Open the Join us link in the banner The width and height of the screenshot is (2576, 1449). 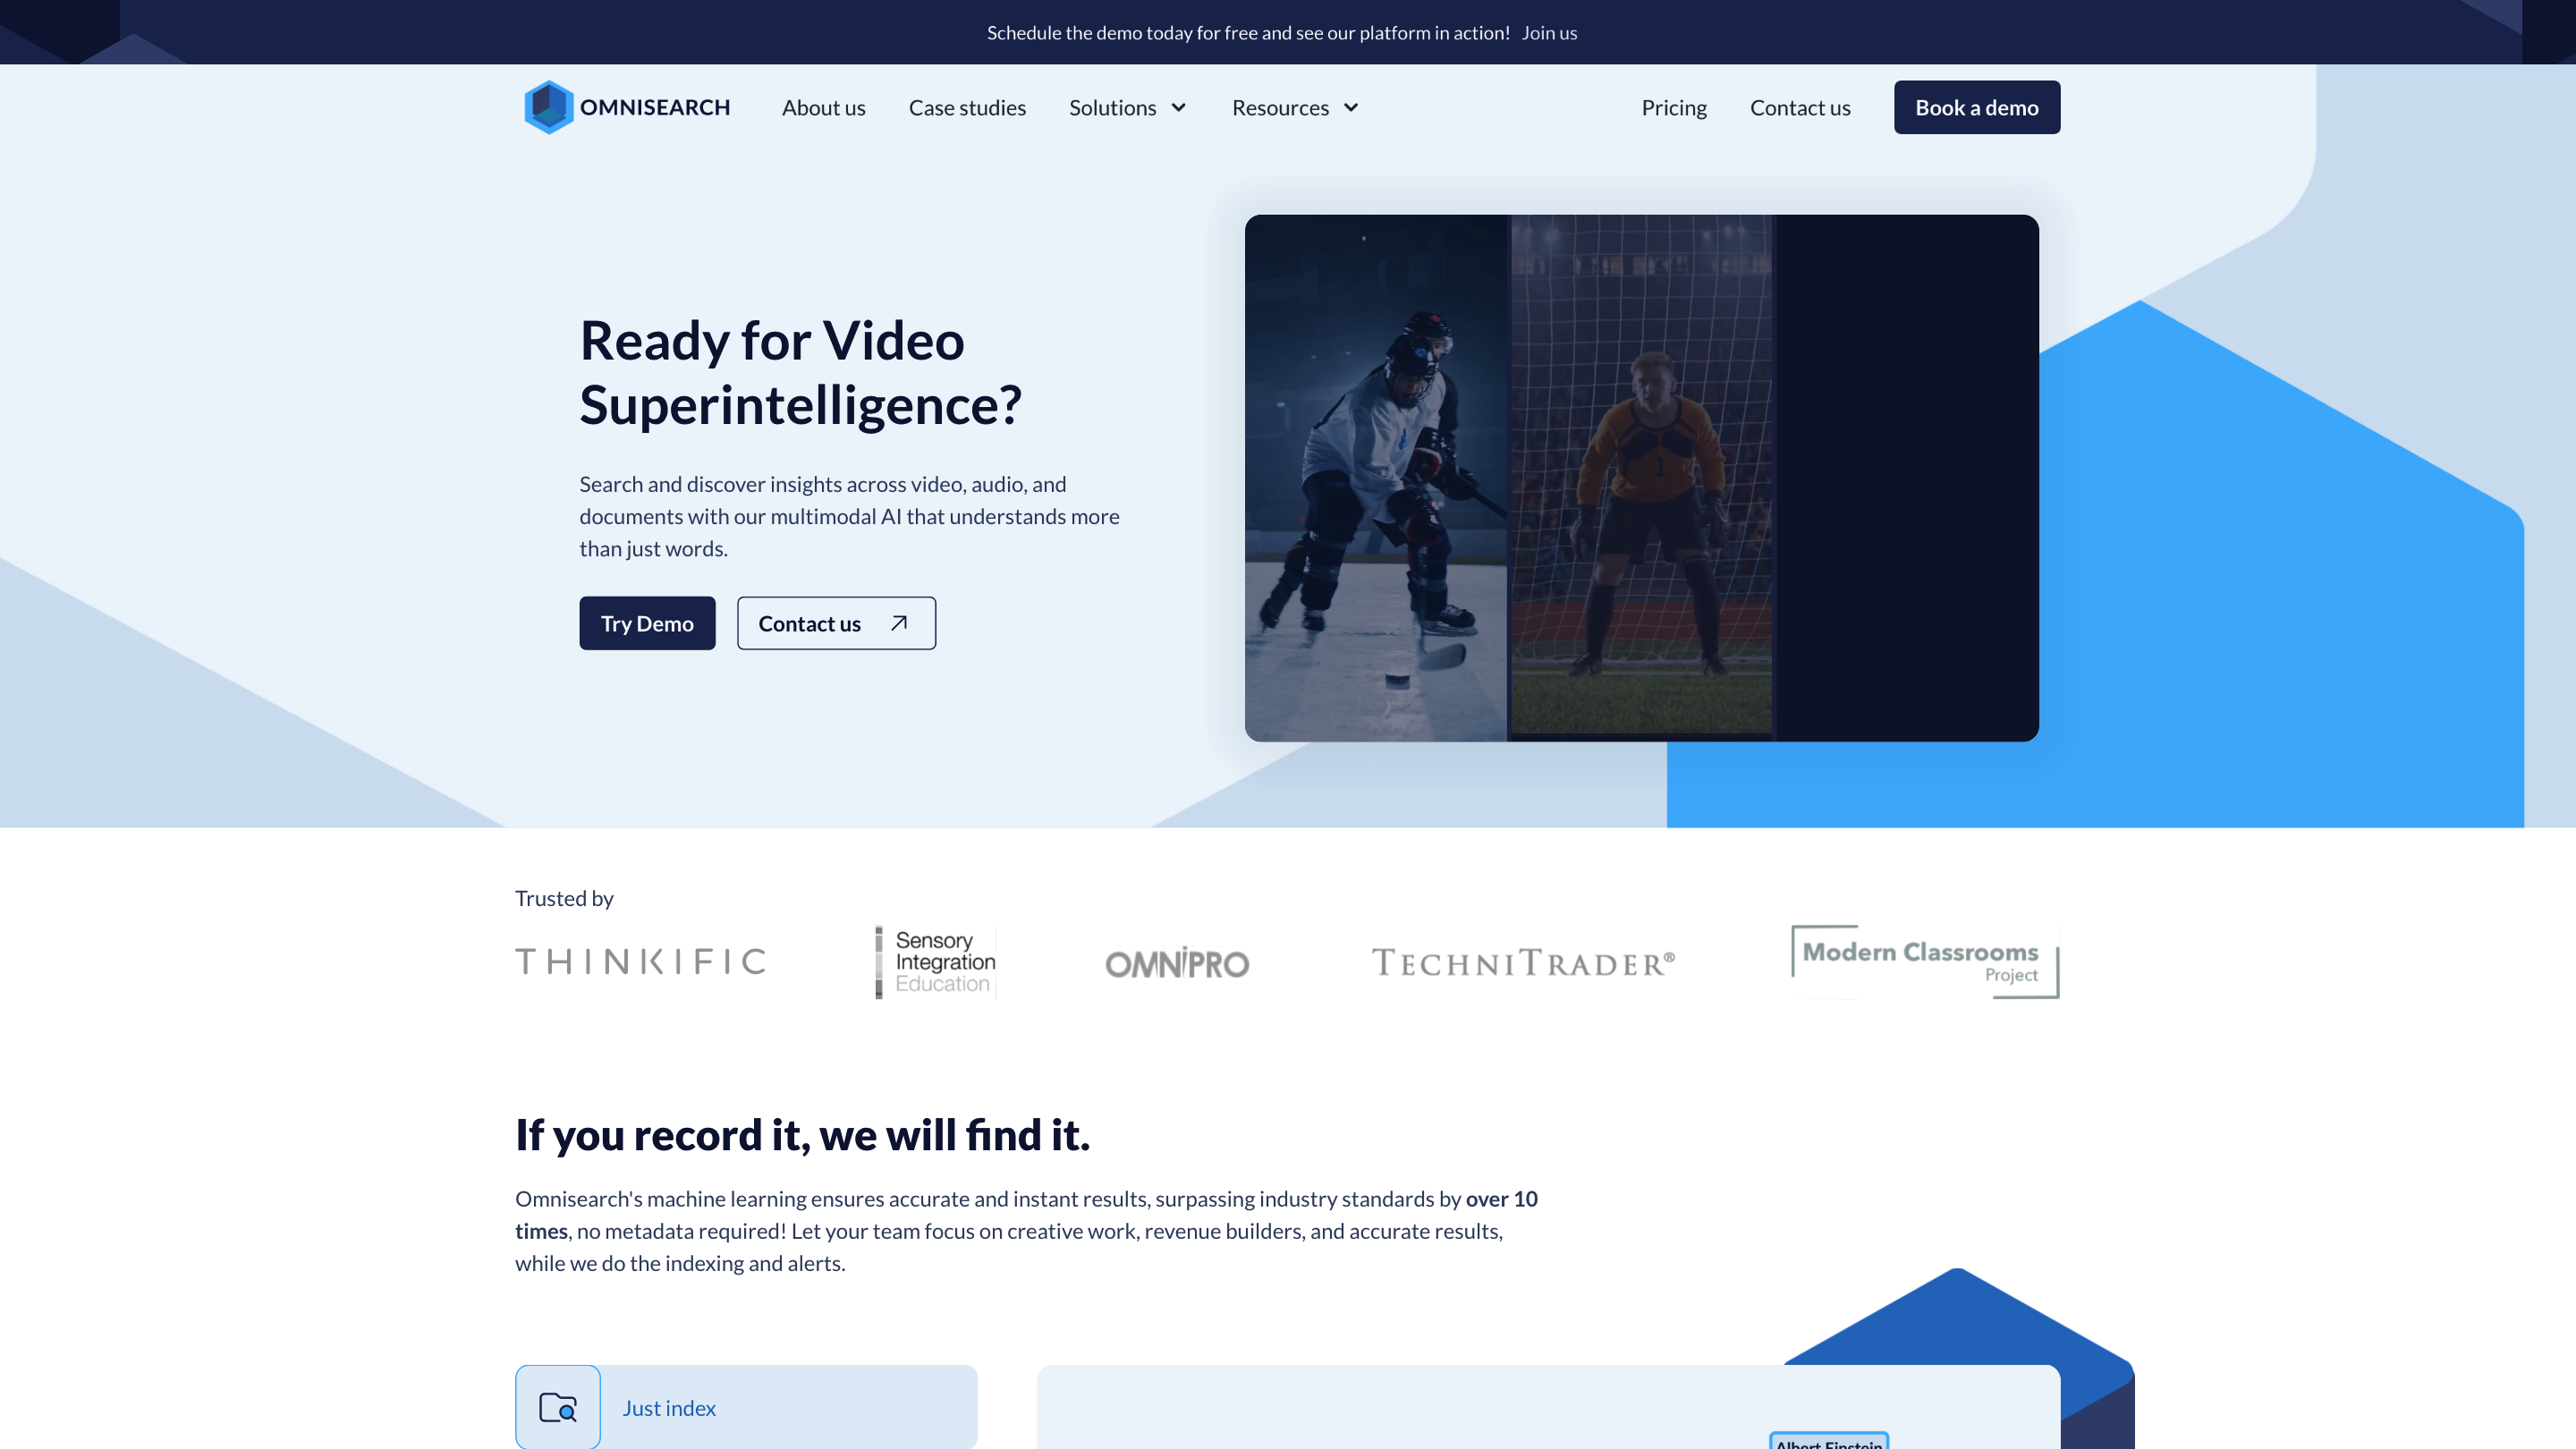point(1549,32)
